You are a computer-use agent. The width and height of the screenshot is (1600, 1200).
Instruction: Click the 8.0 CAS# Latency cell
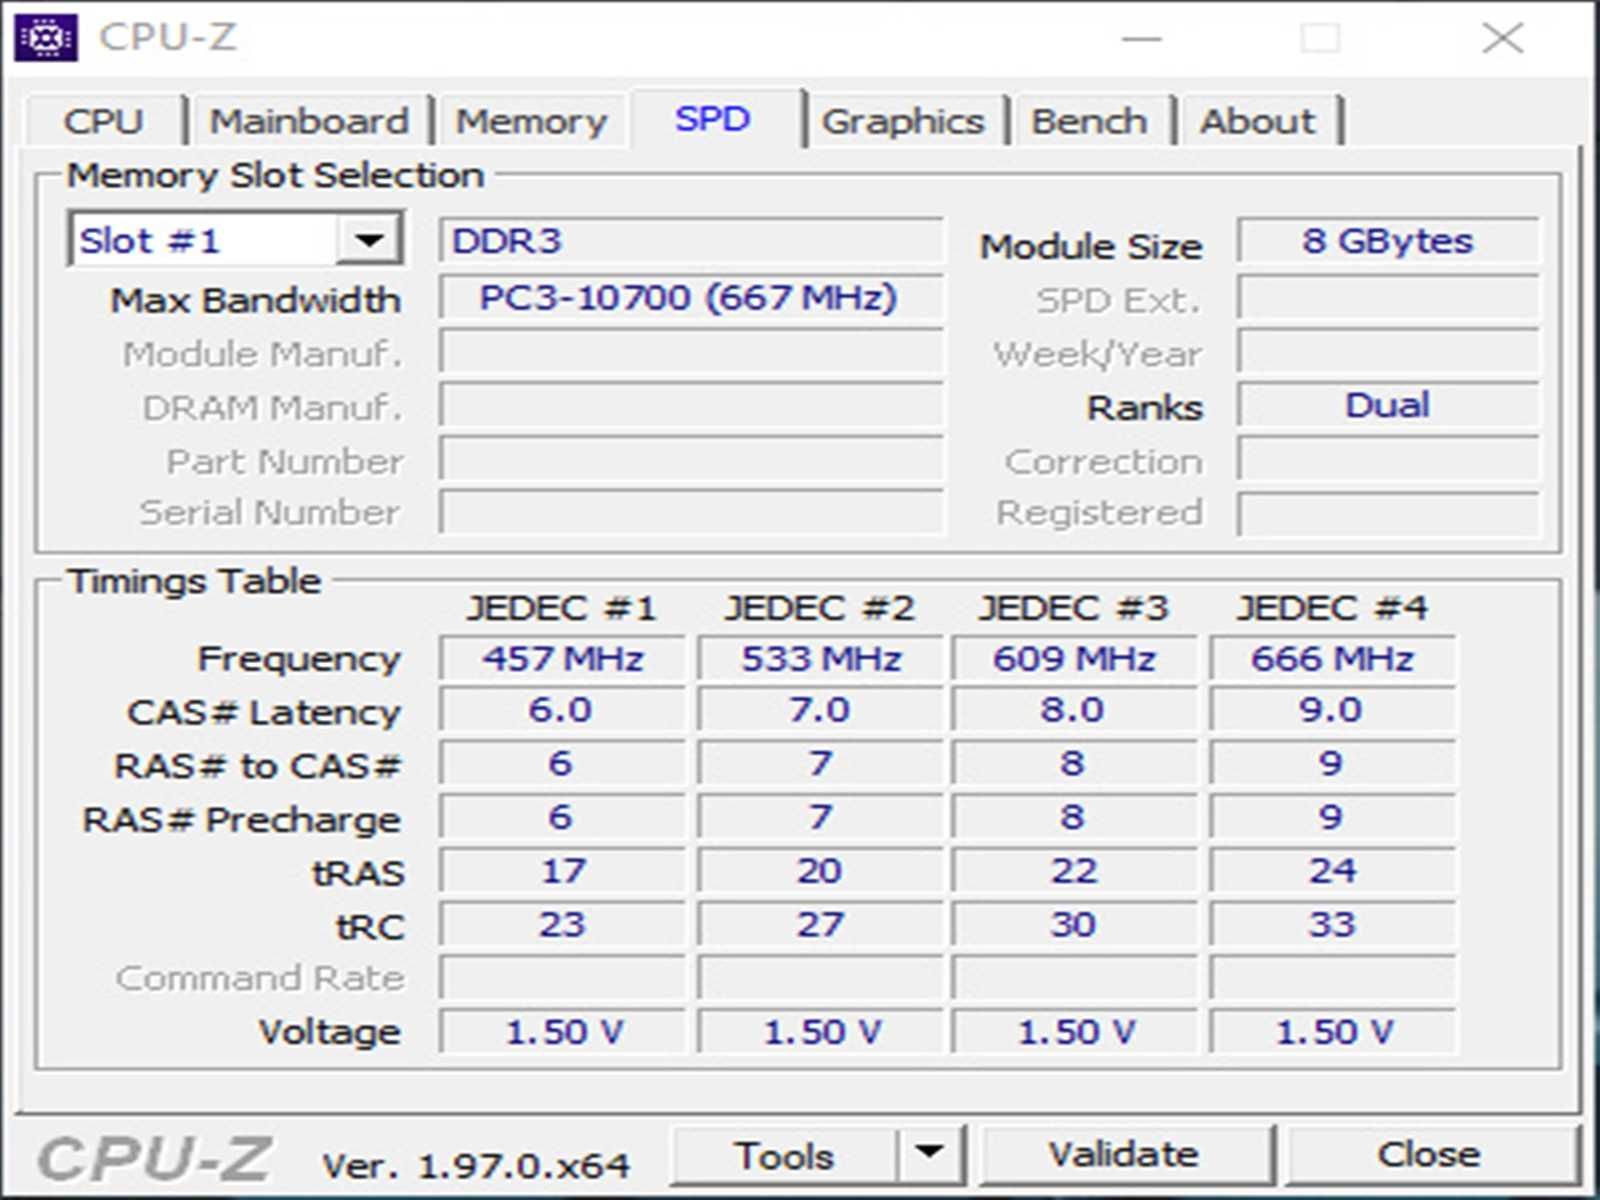(x=1074, y=710)
